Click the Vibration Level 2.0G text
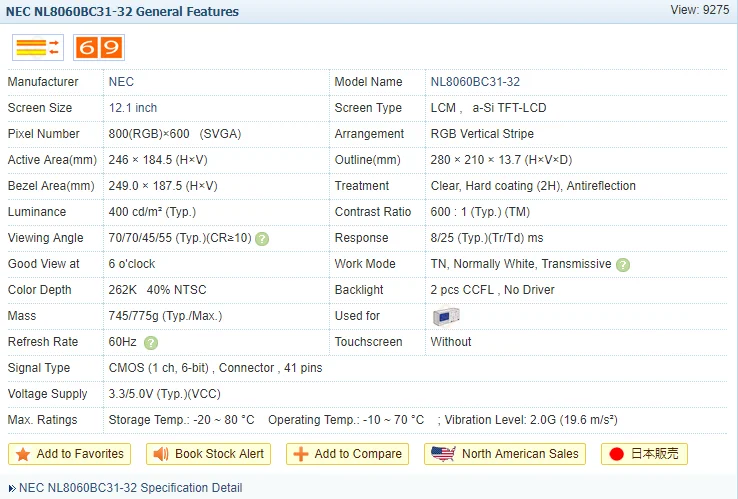The image size is (738, 499). (531, 420)
